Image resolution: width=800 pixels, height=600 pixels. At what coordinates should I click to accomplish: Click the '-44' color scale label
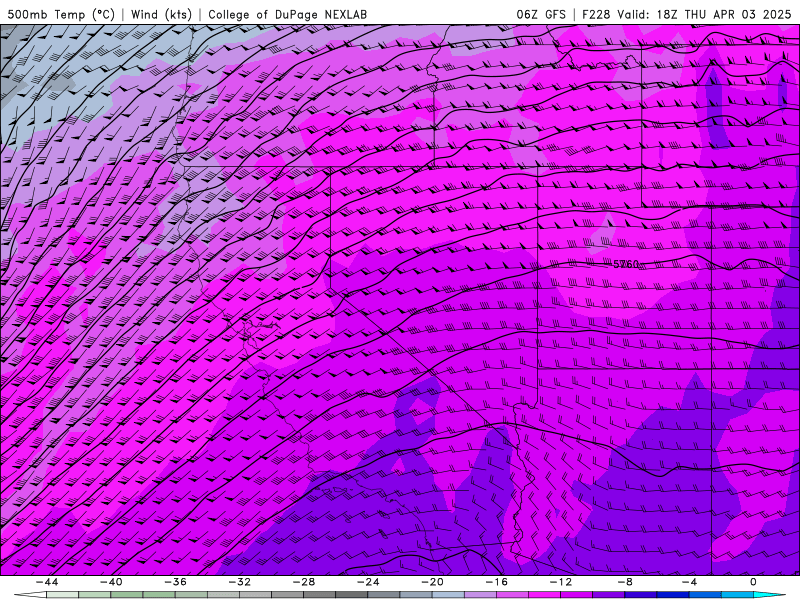click(x=47, y=582)
